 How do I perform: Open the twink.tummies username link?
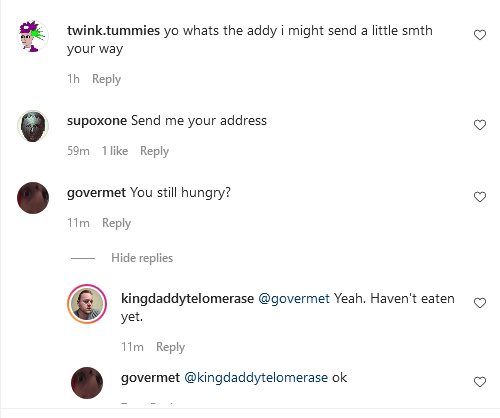[113, 31]
